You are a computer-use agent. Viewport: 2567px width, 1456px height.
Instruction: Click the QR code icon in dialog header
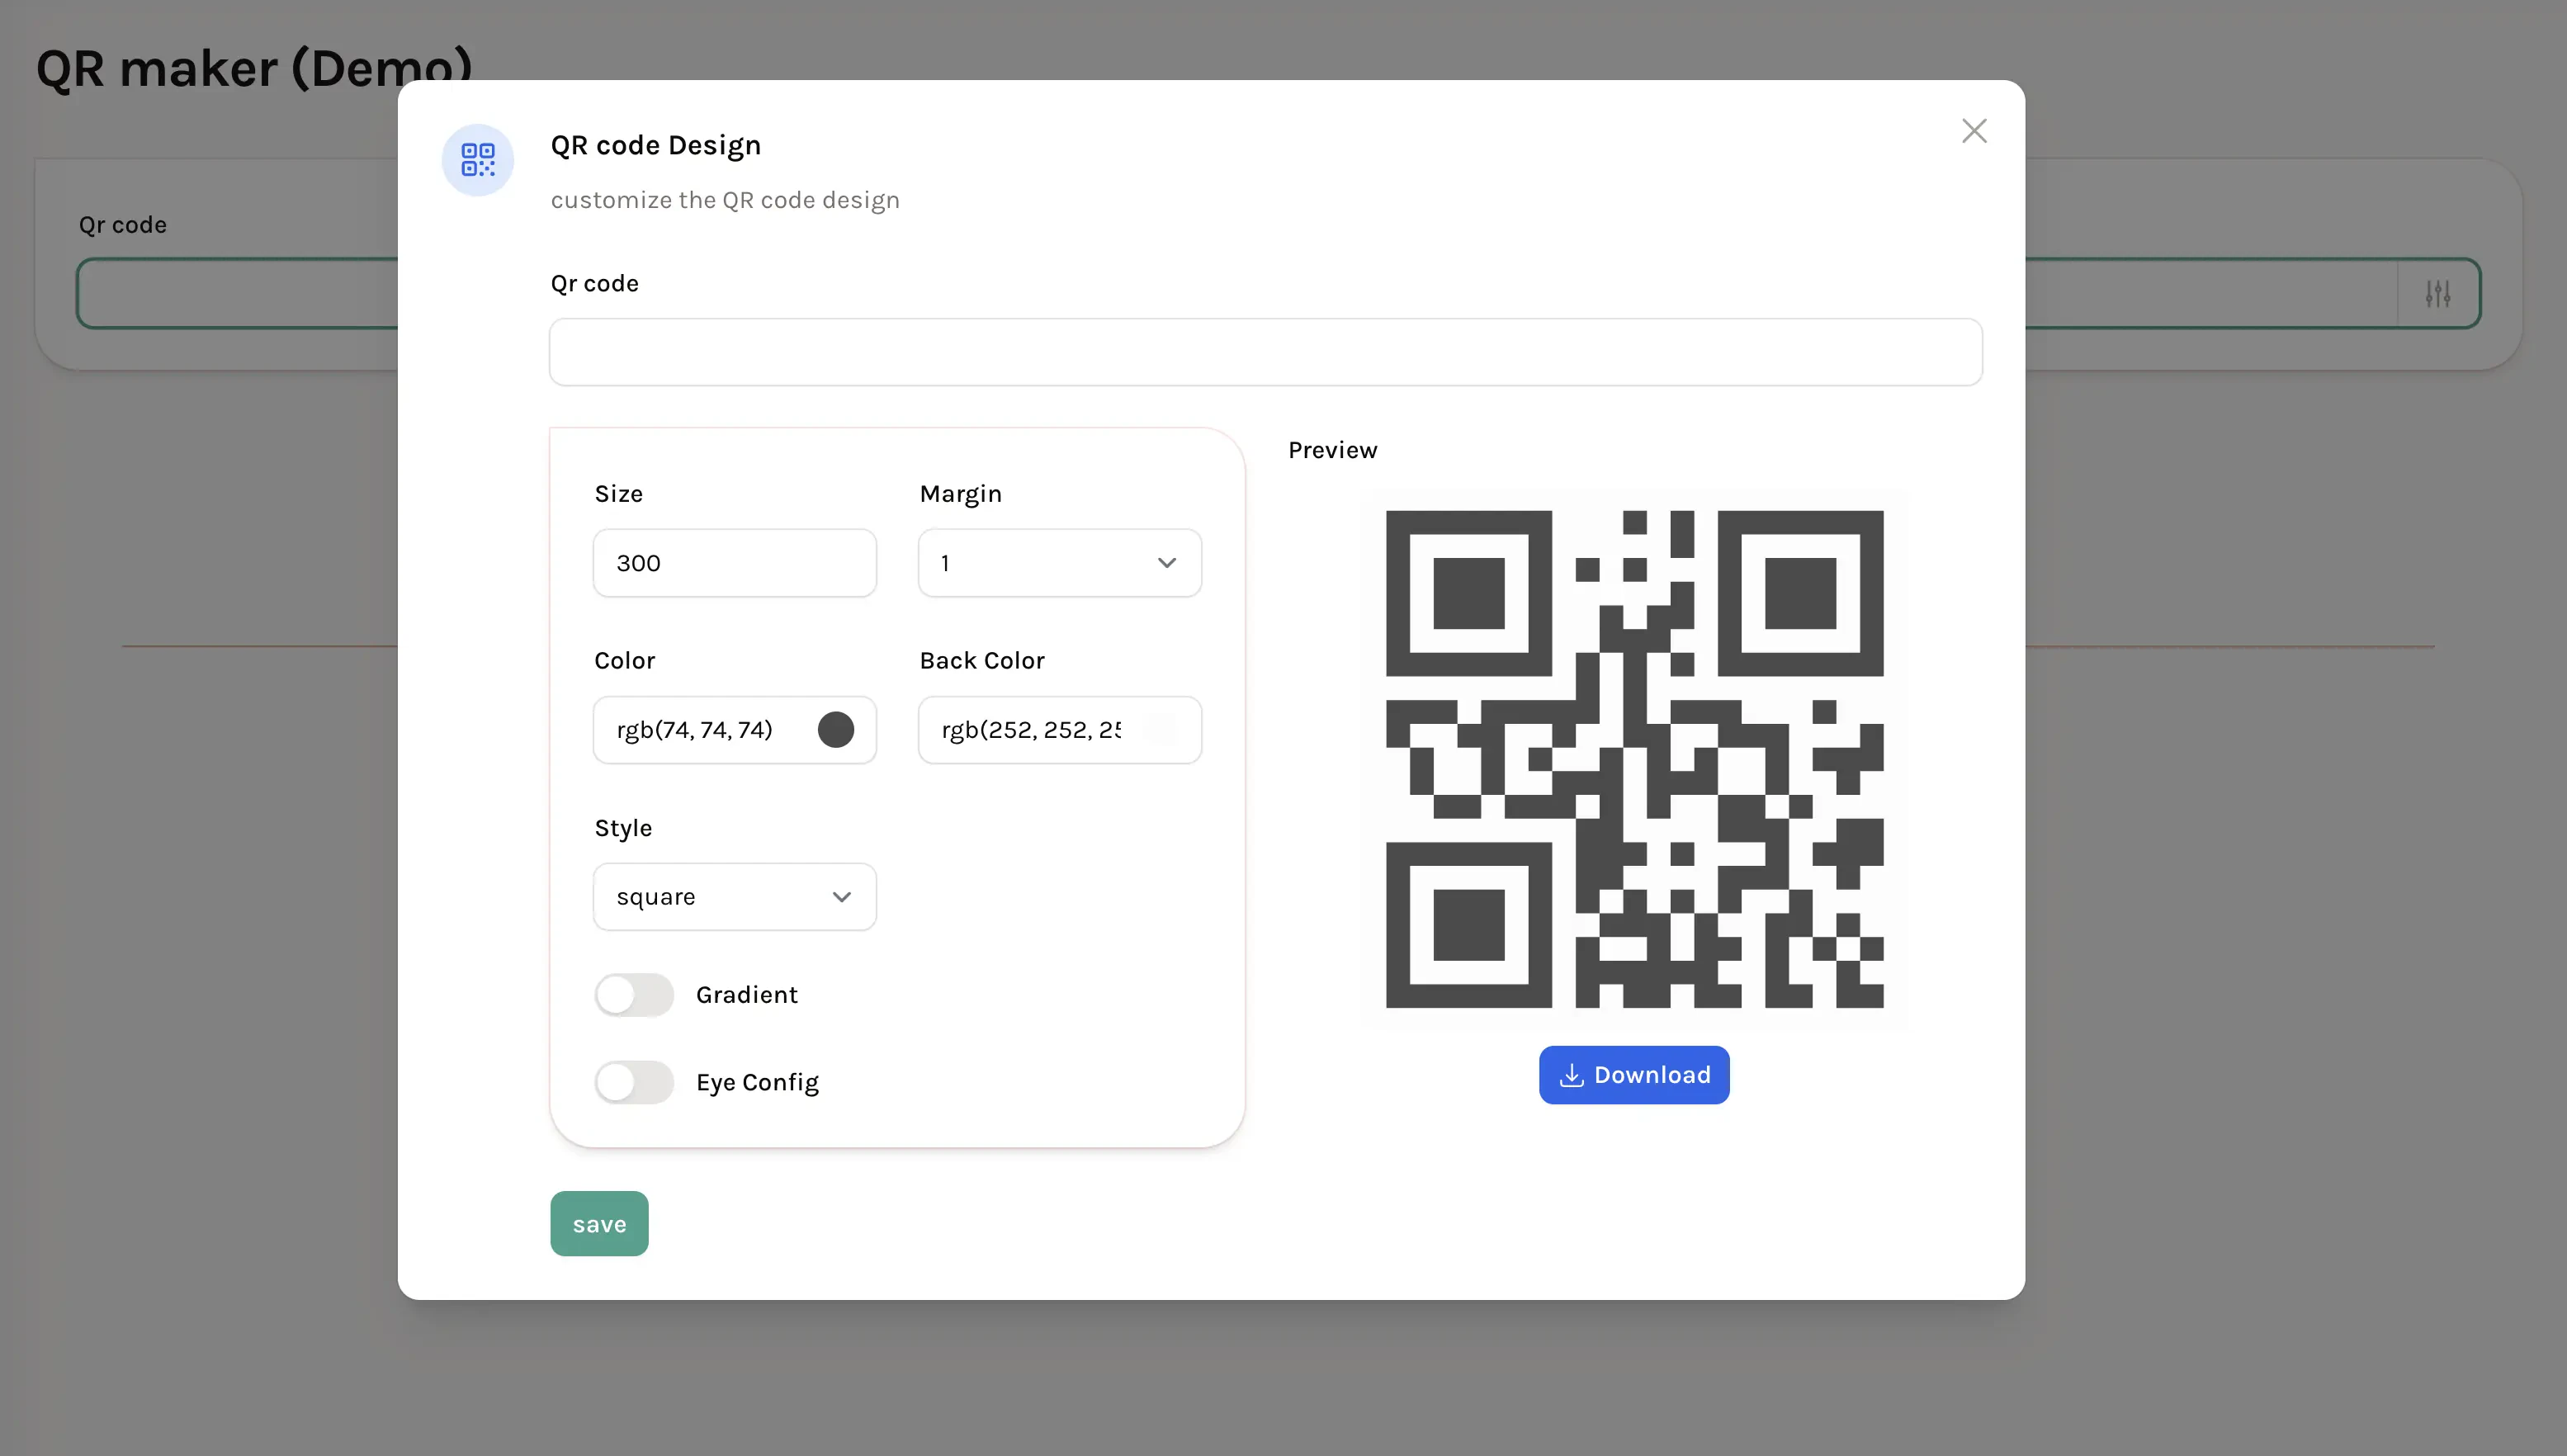pos(478,160)
